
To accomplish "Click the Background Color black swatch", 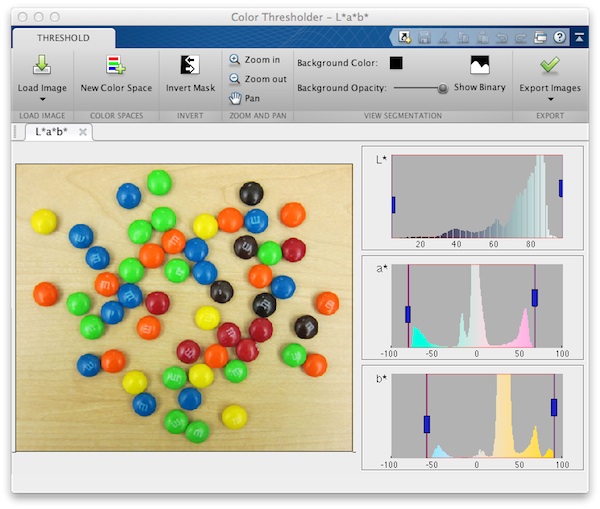I will click(x=396, y=63).
